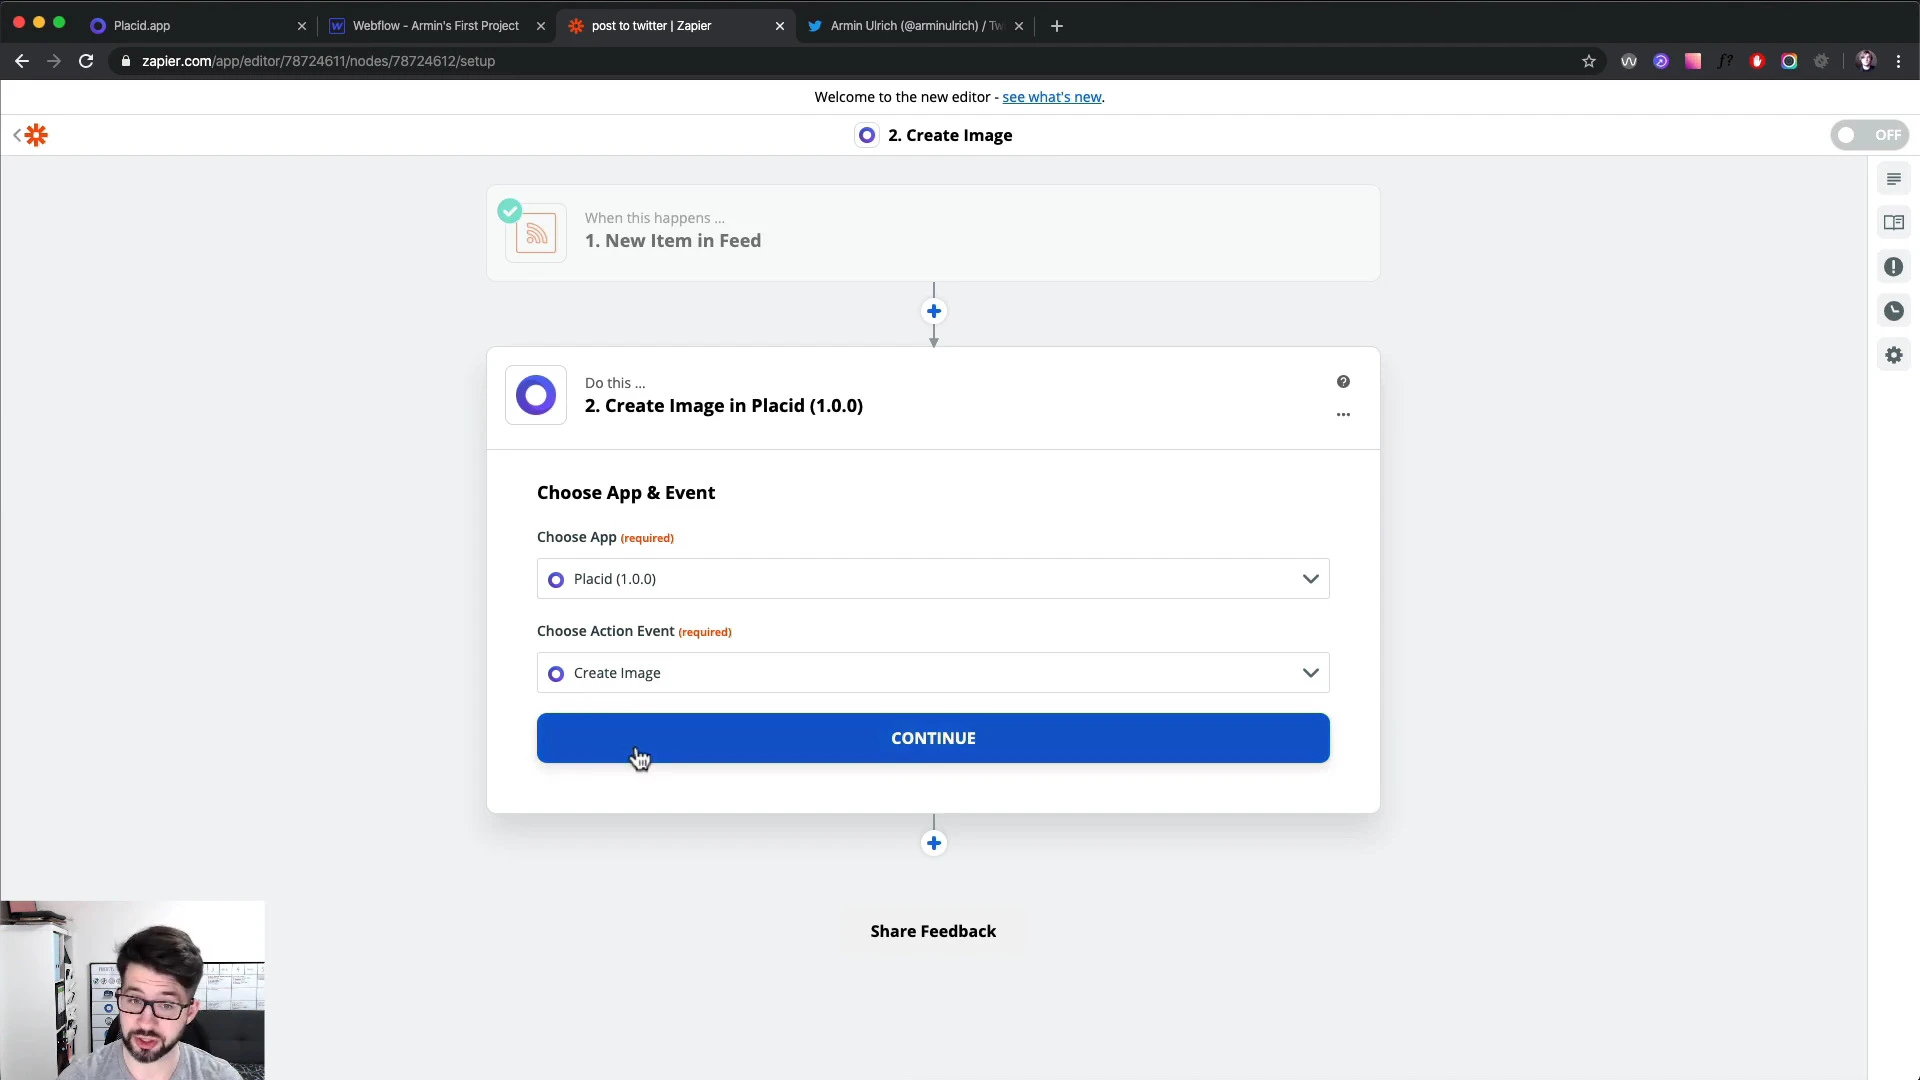Toggle the Zap ON/OFF switch
The width and height of the screenshot is (1920, 1080).
(1869, 135)
